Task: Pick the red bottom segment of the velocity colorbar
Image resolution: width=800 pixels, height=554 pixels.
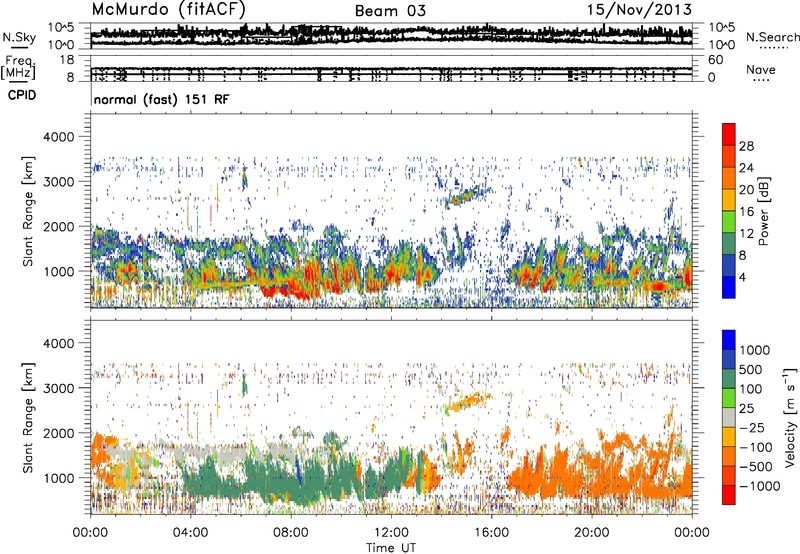Action: [x=729, y=495]
